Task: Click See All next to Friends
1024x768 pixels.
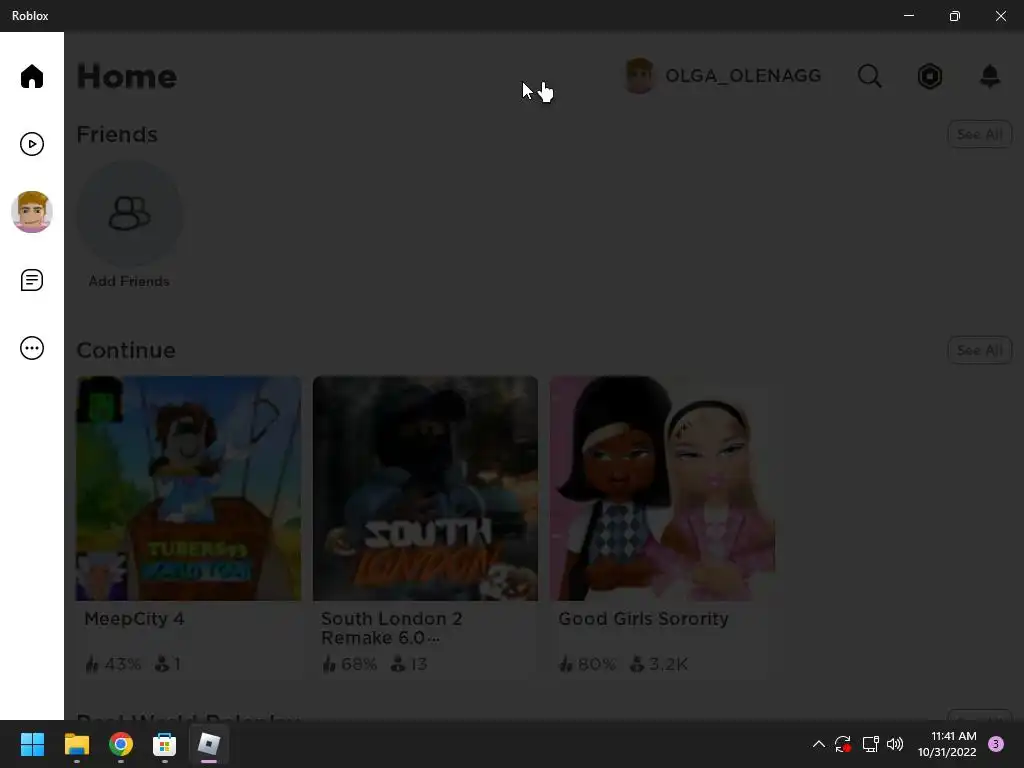Action: pyautogui.click(x=980, y=134)
